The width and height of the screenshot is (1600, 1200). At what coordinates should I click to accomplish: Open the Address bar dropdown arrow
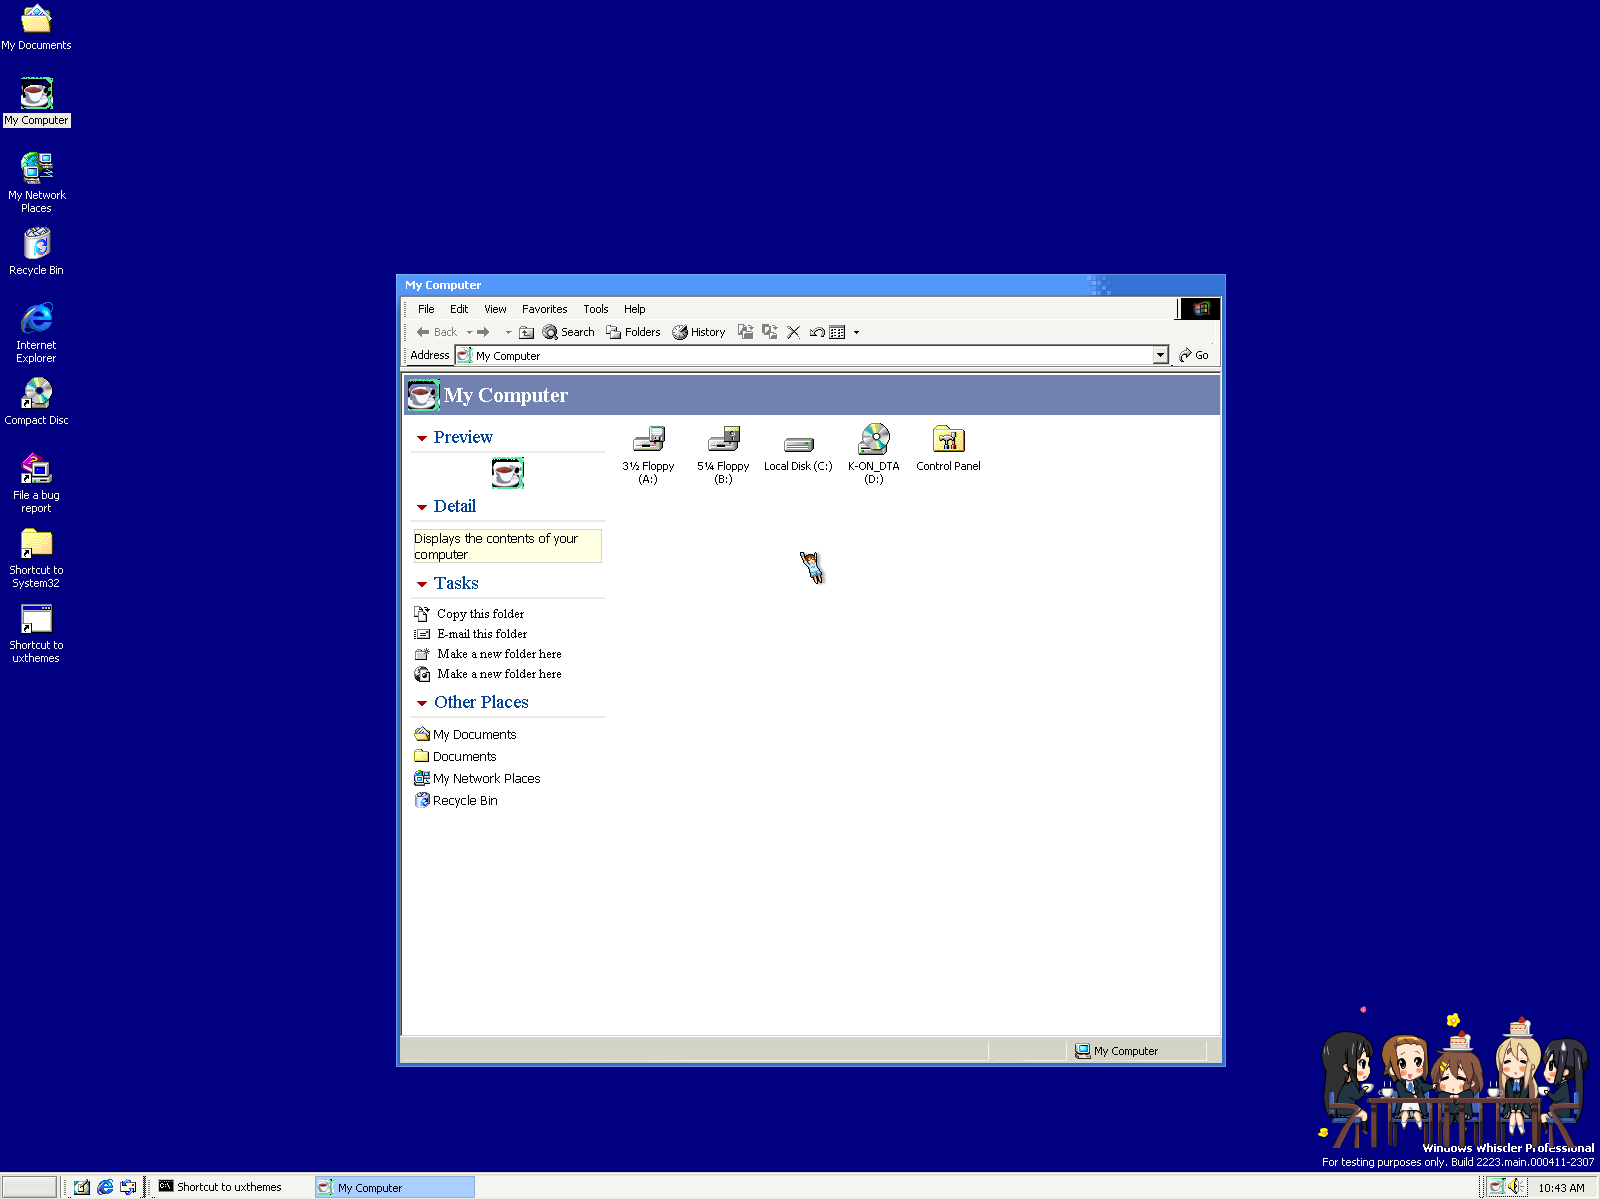coord(1160,355)
